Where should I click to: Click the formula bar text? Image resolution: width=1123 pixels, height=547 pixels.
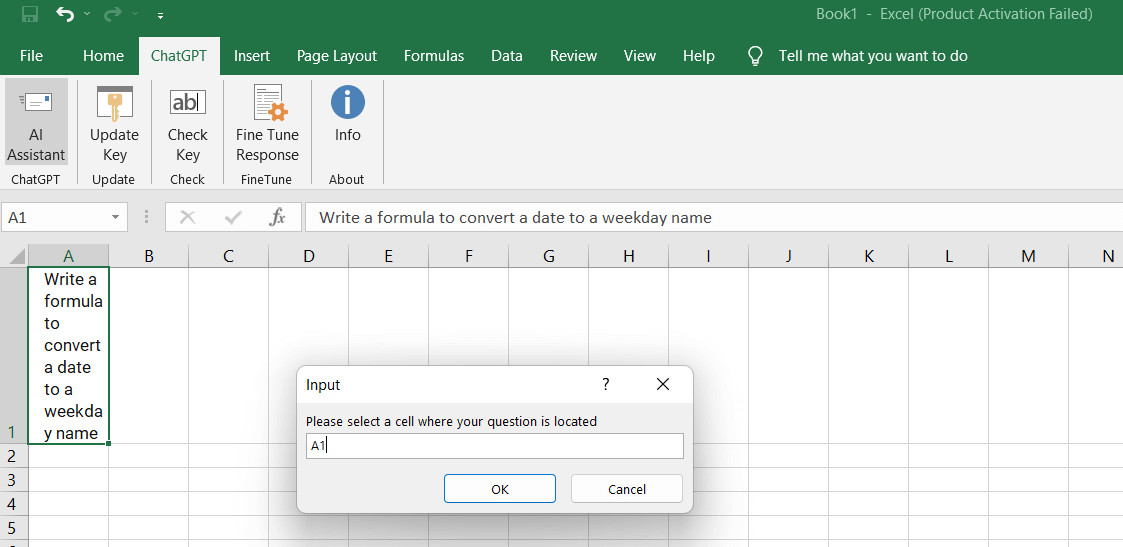tap(516, 218)
